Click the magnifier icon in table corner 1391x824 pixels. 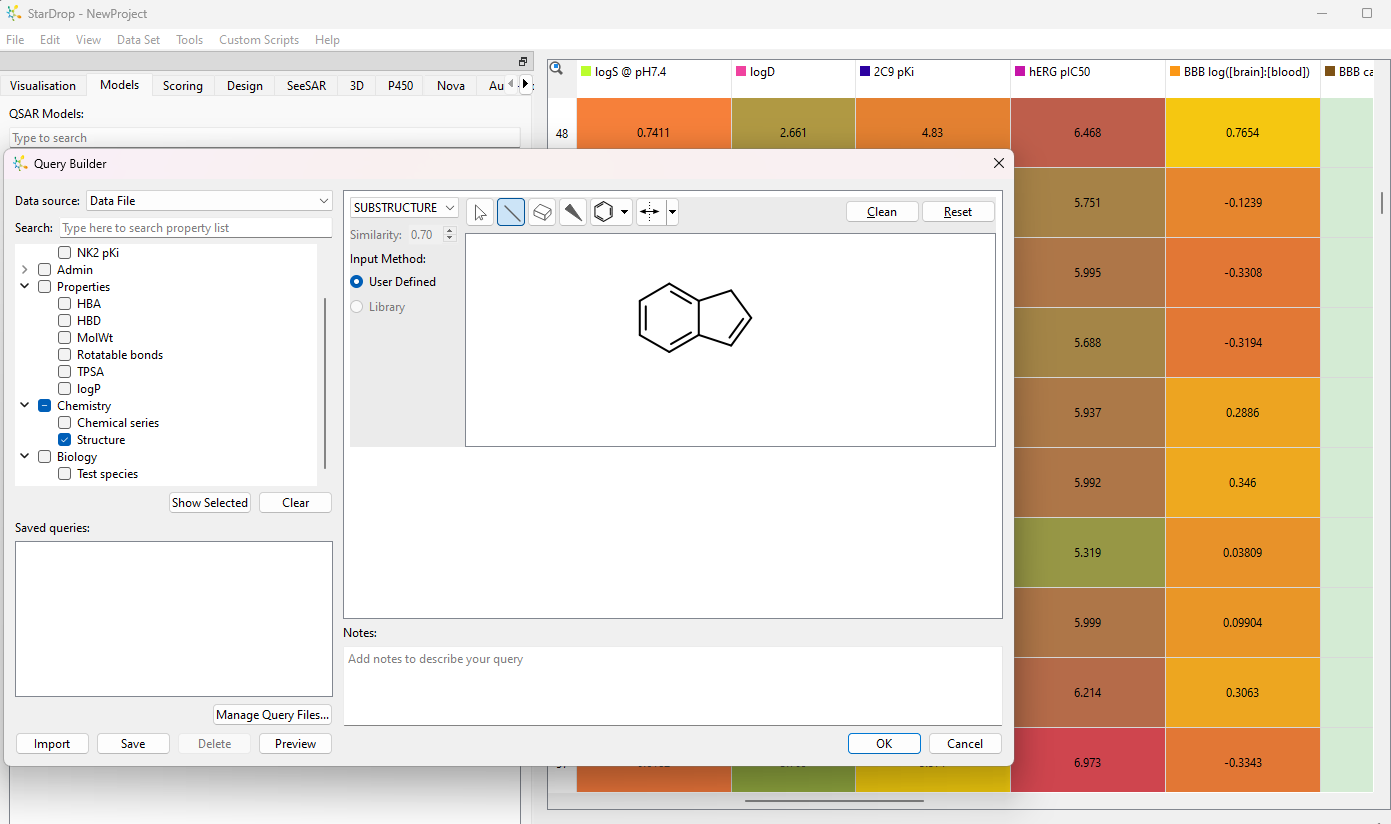(x=556, y=68)
